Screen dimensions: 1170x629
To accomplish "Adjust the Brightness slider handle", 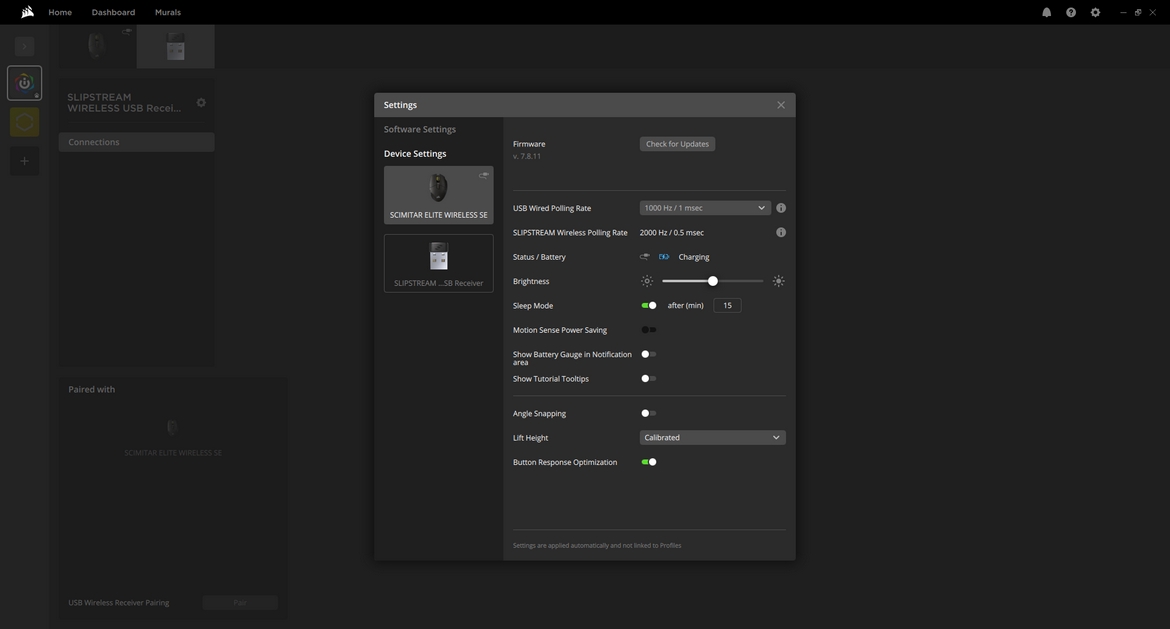I will 713,281.
